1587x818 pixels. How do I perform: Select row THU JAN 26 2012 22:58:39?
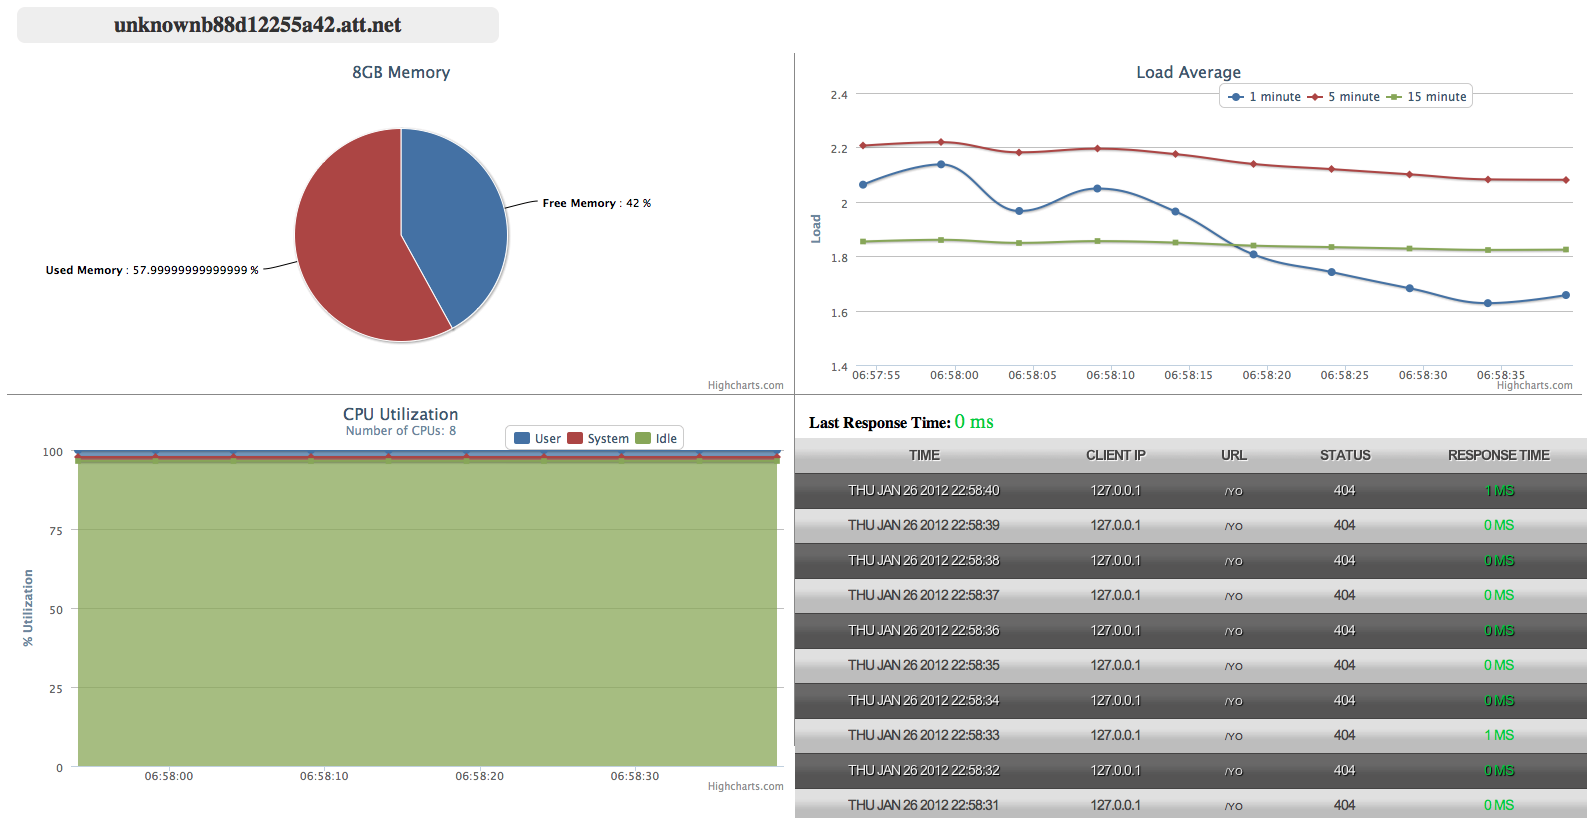tap(1191, 525)
